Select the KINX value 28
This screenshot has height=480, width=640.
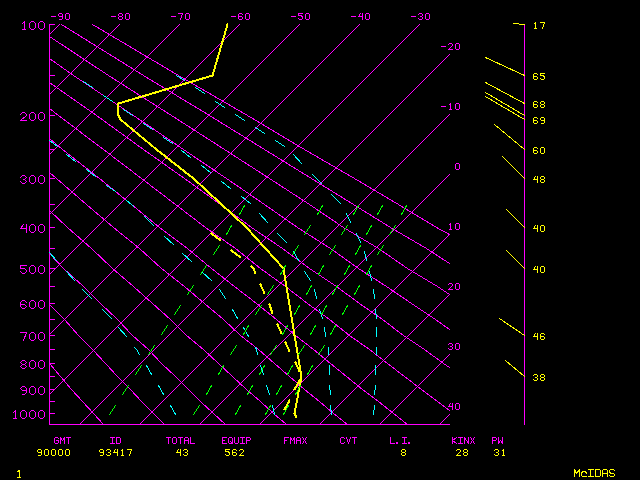tap(463, 452)
